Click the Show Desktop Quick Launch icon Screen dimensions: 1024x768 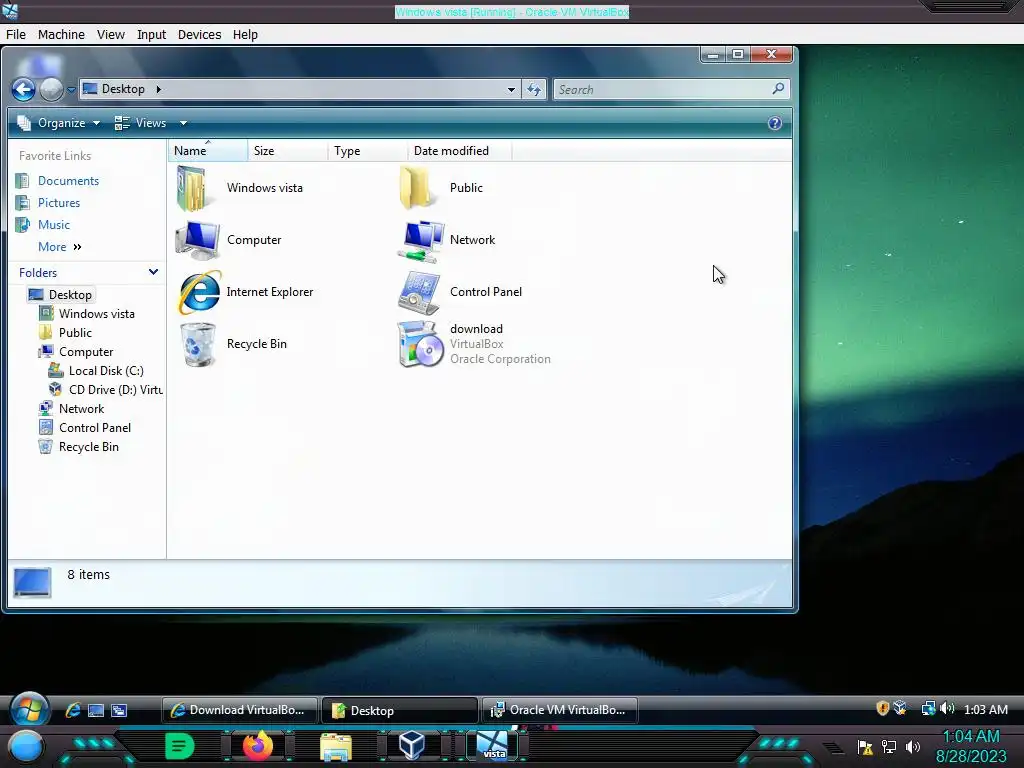[96, 710]
